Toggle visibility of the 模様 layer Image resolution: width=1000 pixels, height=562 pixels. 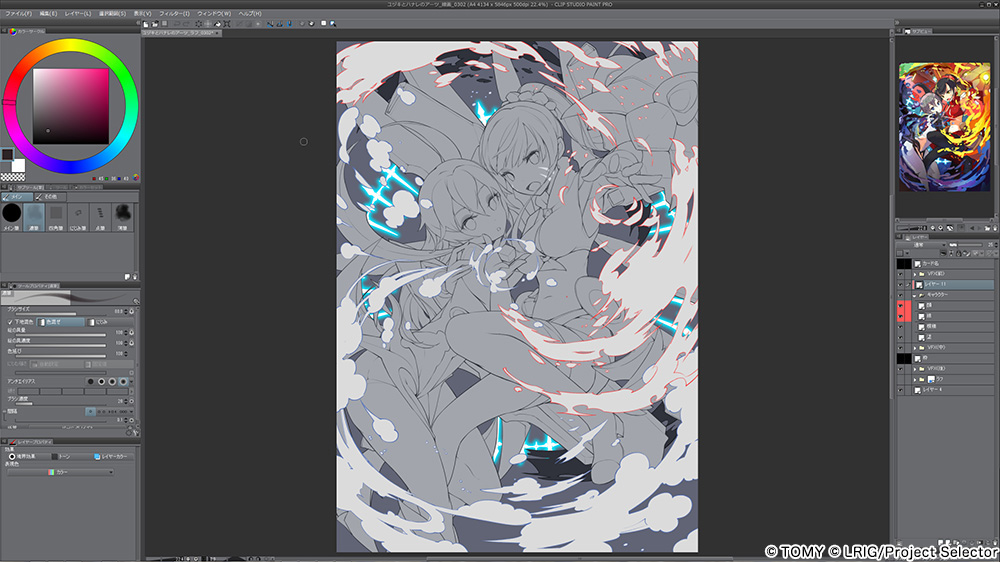coord(901,327)
